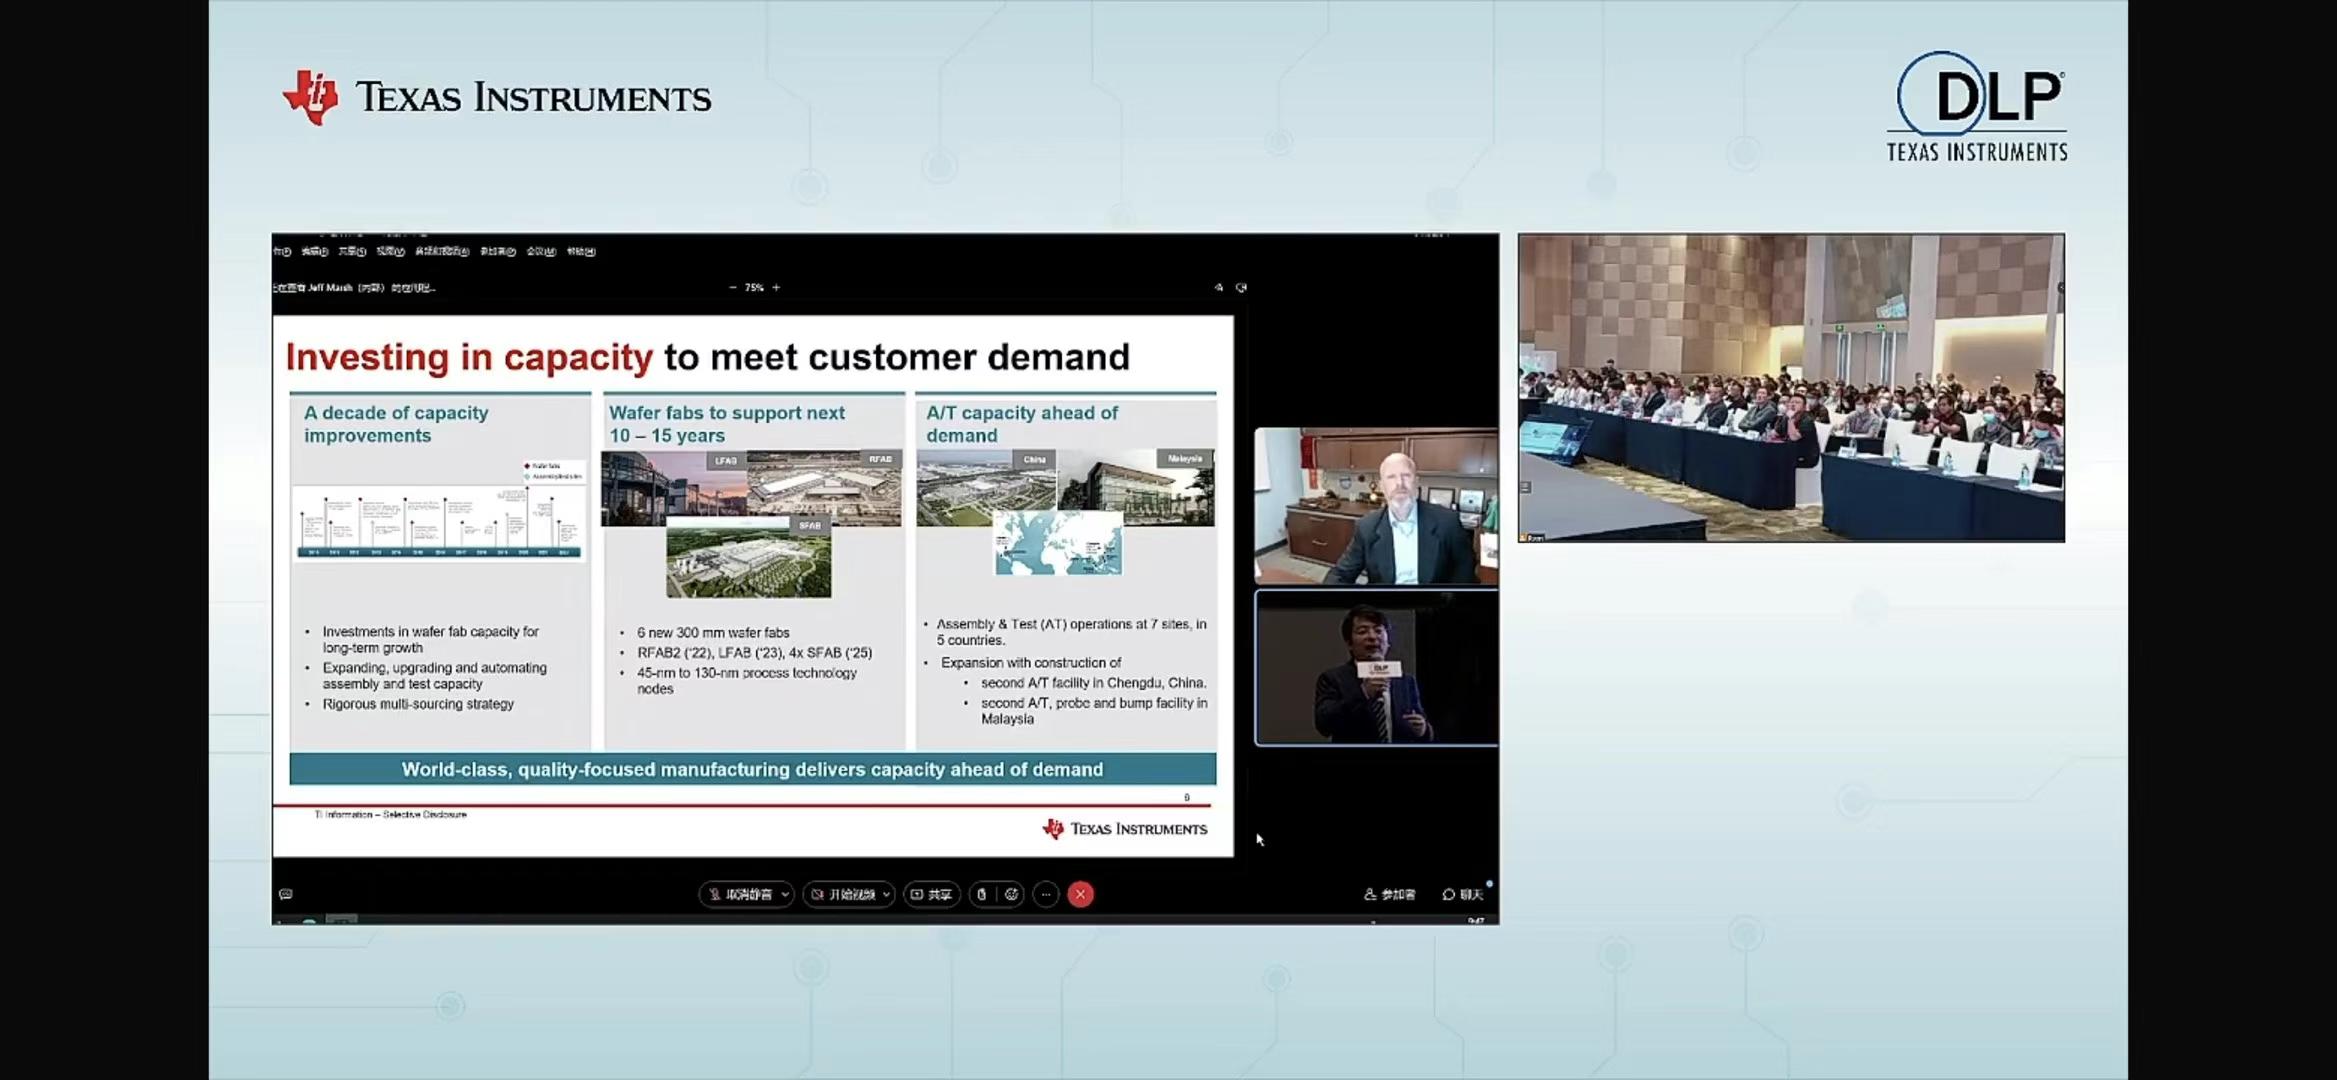The height and width of the screenshot is (1080, 2337).
Task: Open the 参加者(P) participant menu
Action: click(498, 251)
